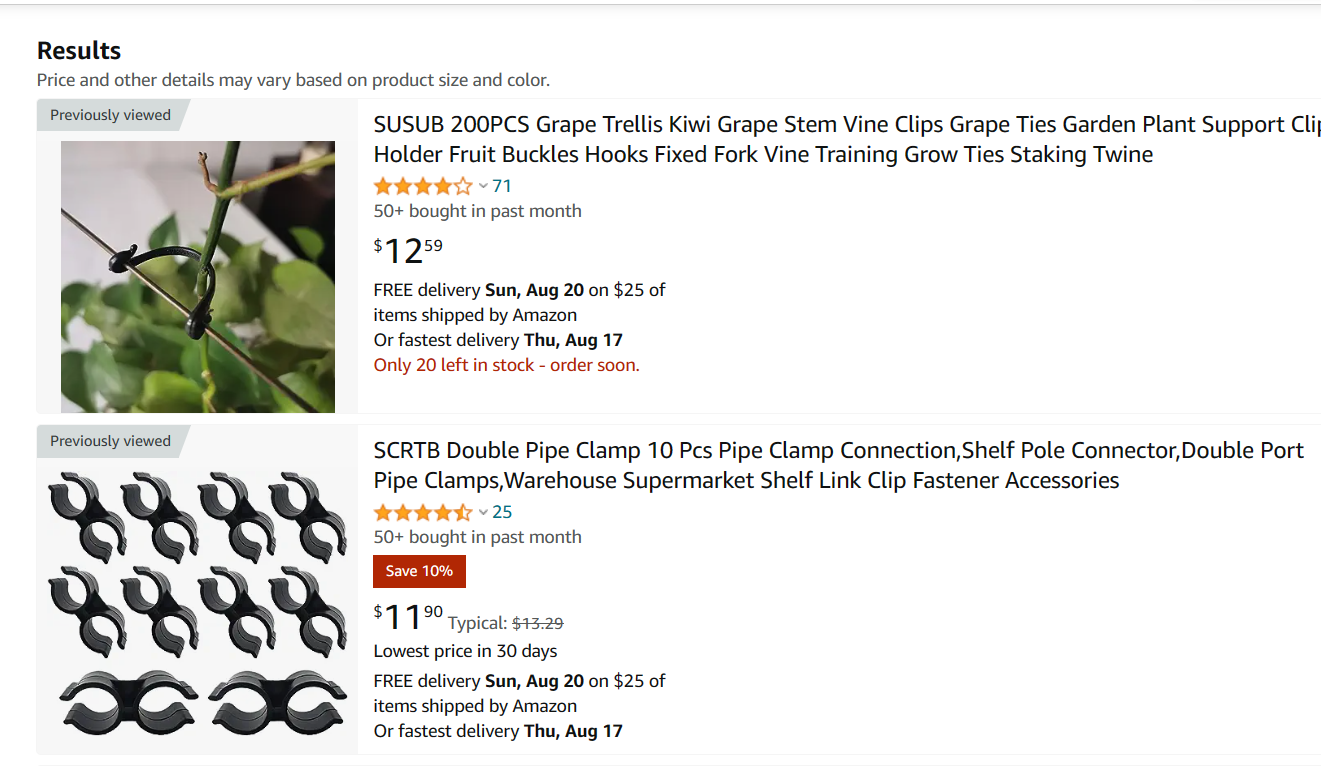The height and width of the screenshot is (766, 1321).
Task: Expand the SCRTB rating breakdown chevron
Action: point(483,513)
